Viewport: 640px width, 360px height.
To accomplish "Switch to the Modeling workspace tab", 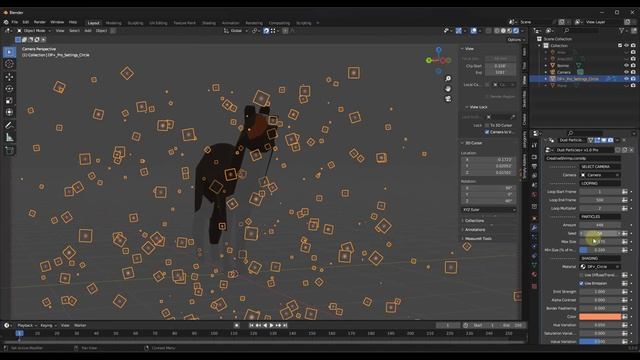I will click(x=113, y=23).
